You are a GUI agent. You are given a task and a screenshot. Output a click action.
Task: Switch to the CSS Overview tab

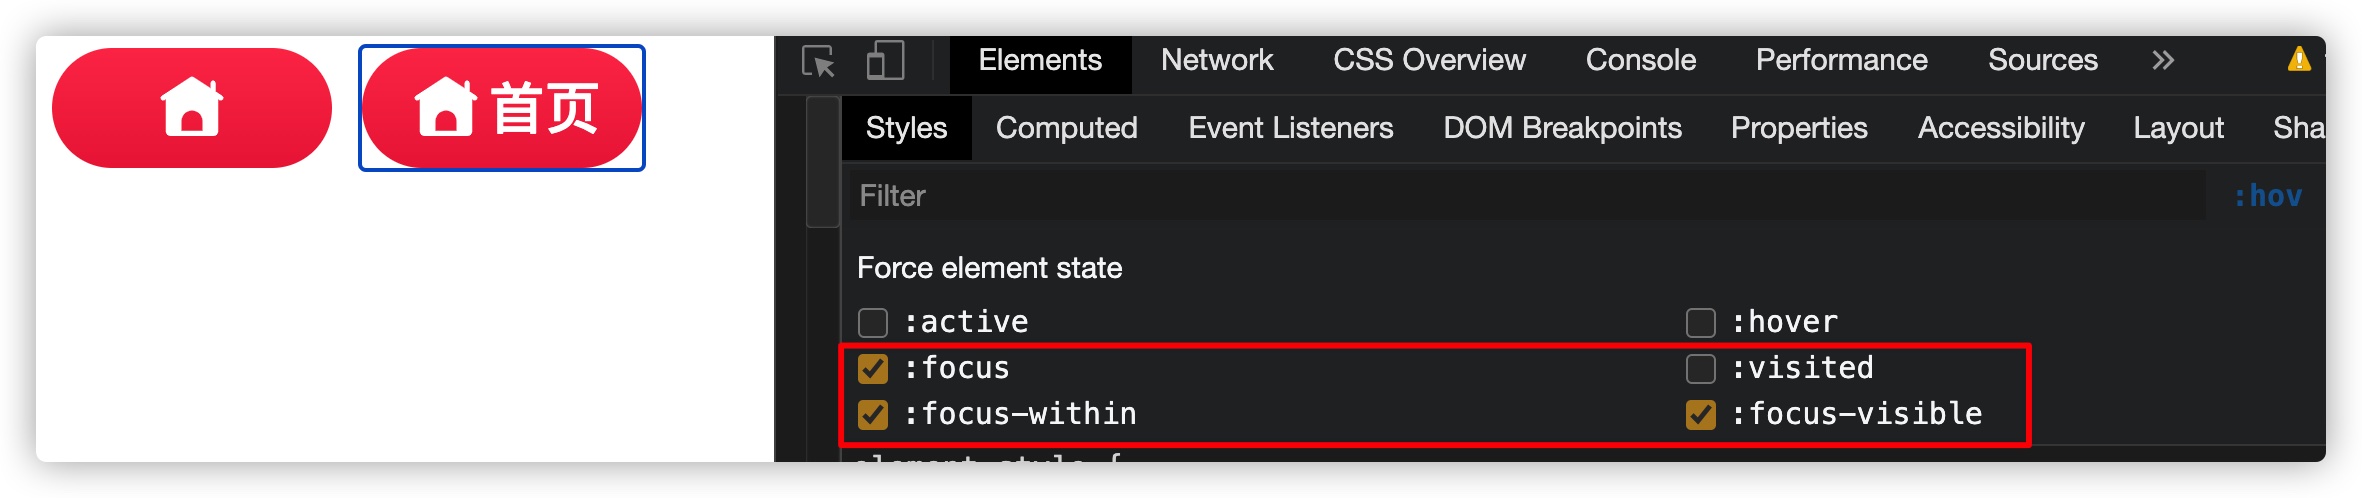coord(1429,60)
